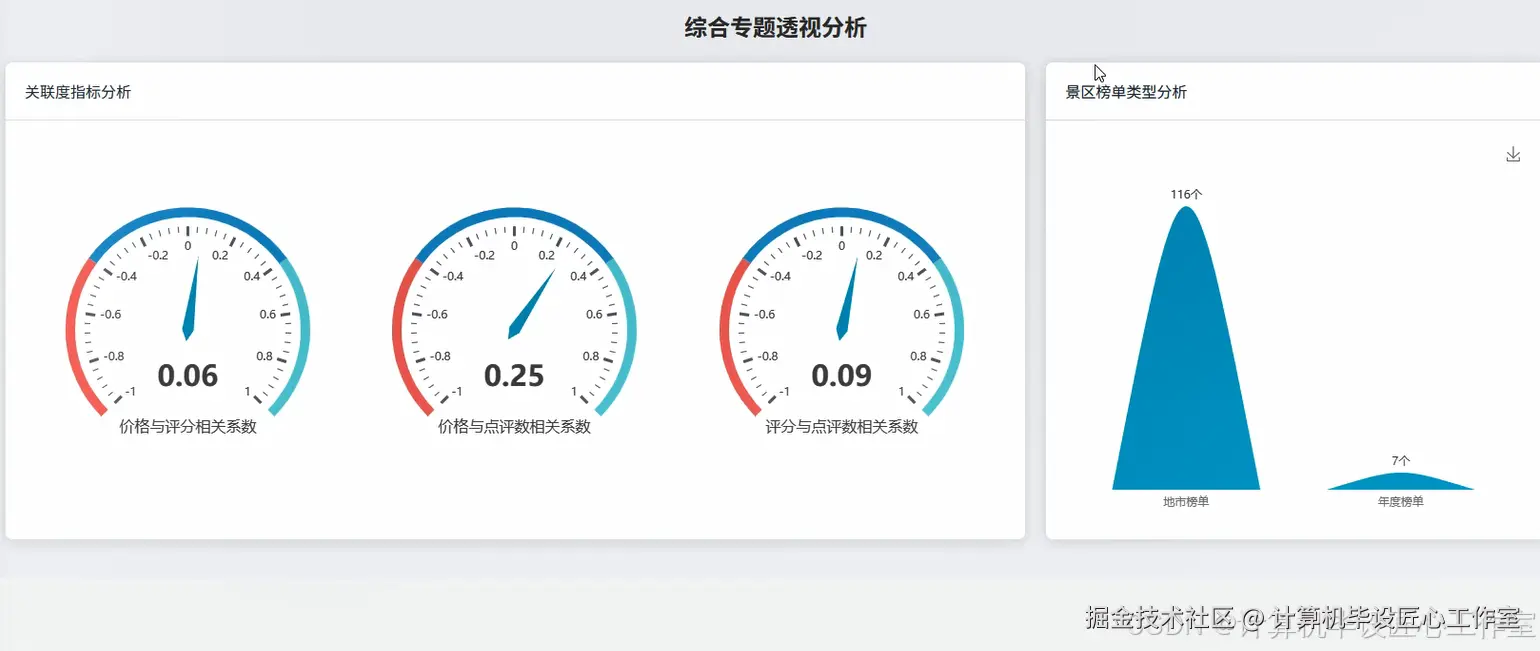
Task: Click the 综合专题透视分析 page title
Action: [x=774, y=27]
